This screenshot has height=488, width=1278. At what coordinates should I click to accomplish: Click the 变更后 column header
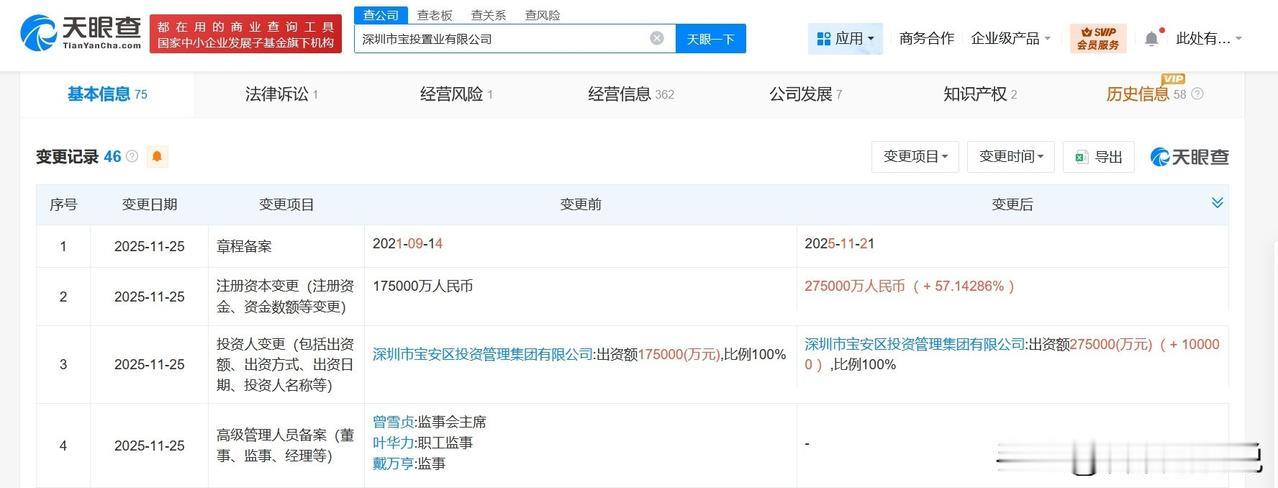click(1012, 204)
